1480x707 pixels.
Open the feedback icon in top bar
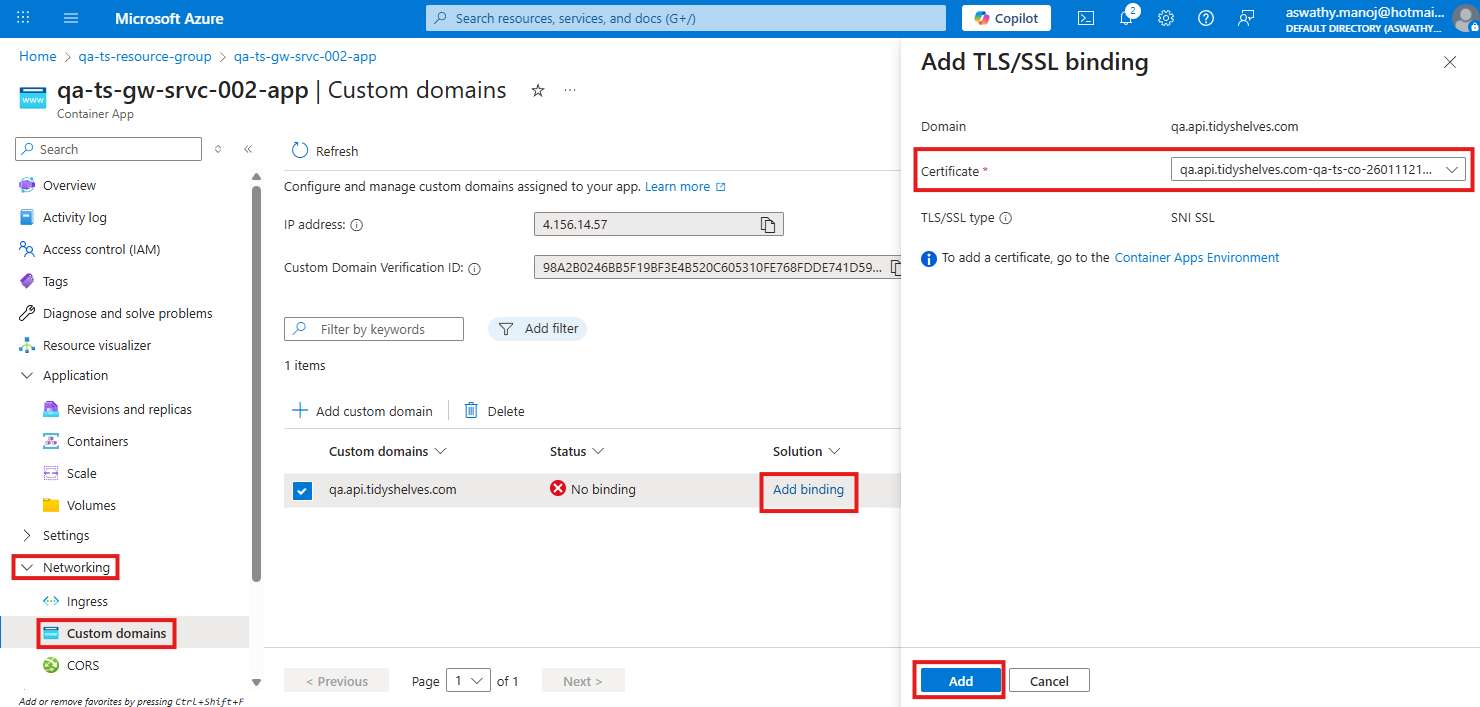click(1246, 18)
